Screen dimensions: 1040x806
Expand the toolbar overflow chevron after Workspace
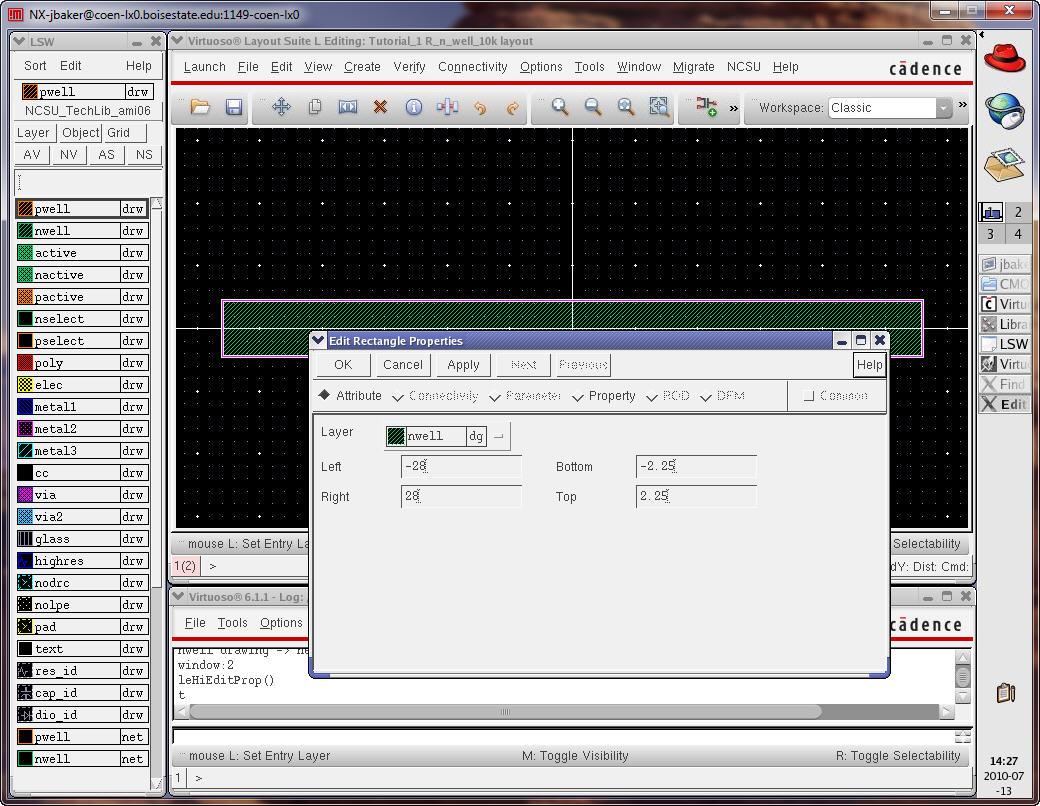[x=963, y=106]
